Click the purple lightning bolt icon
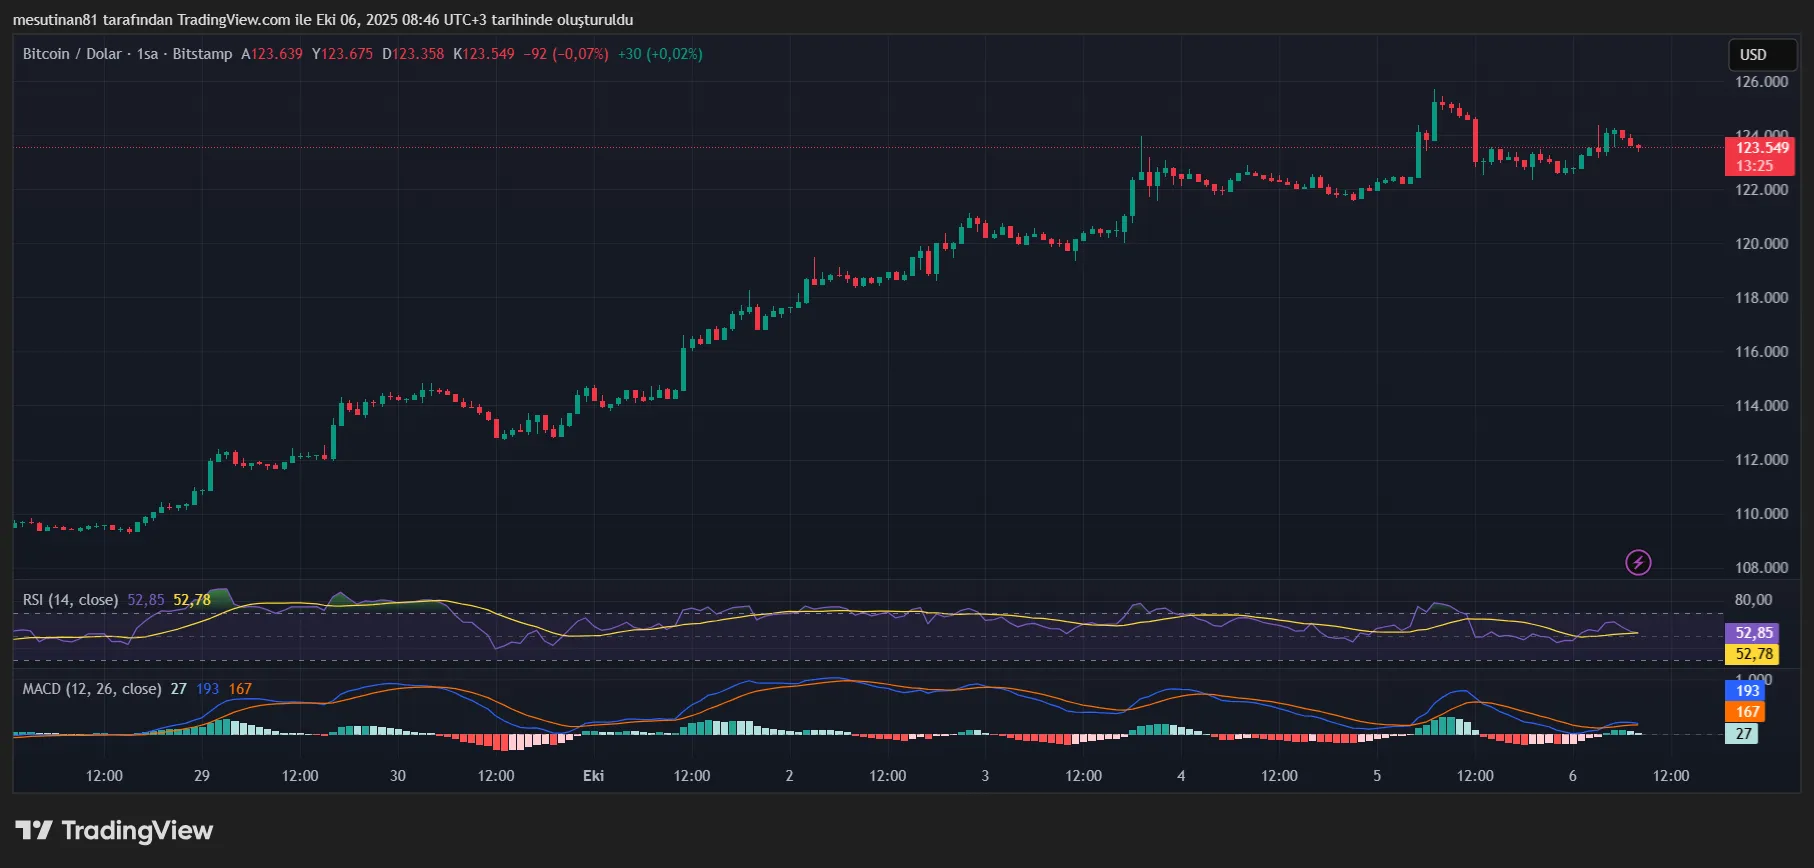Image resolution: width=1814 pixels, height=868 pixels. (1638, 563)
